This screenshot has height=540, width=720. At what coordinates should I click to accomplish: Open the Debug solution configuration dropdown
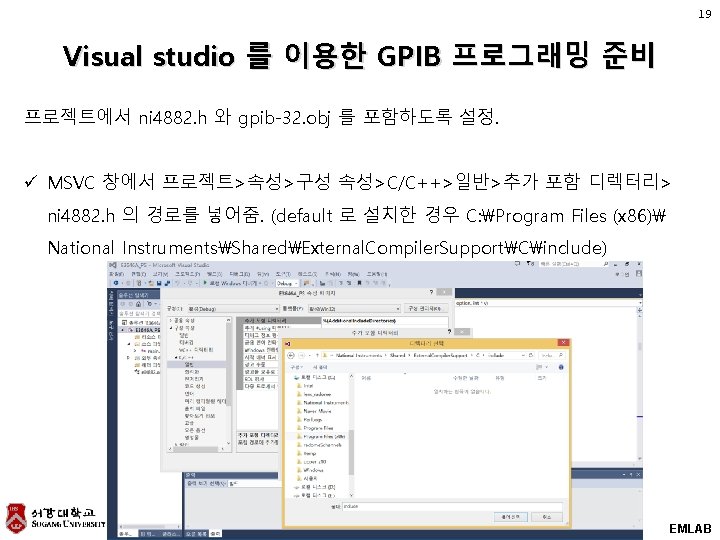[287, 283]
